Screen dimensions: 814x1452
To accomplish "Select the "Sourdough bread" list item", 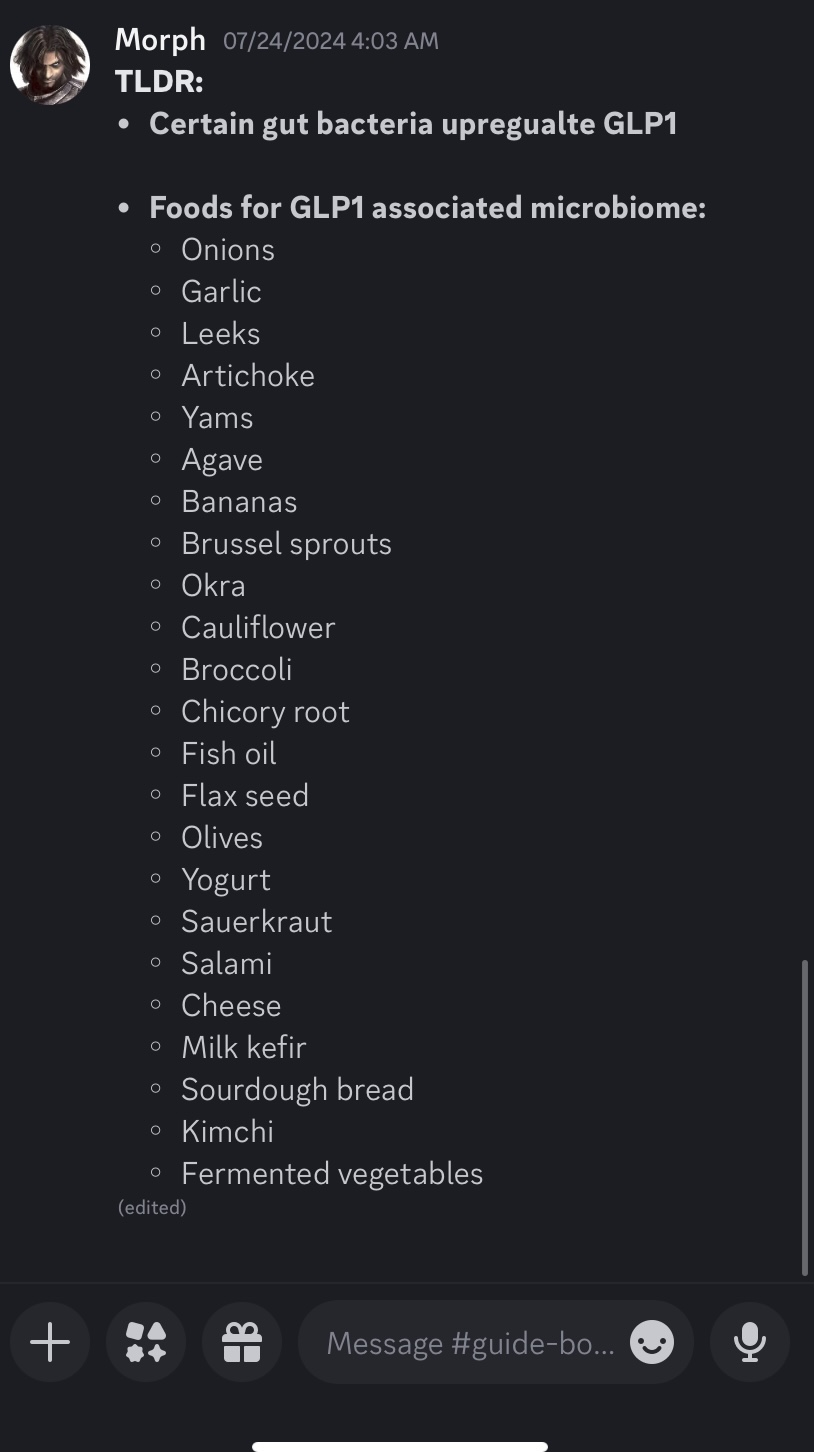I will tap(297, 1090).
